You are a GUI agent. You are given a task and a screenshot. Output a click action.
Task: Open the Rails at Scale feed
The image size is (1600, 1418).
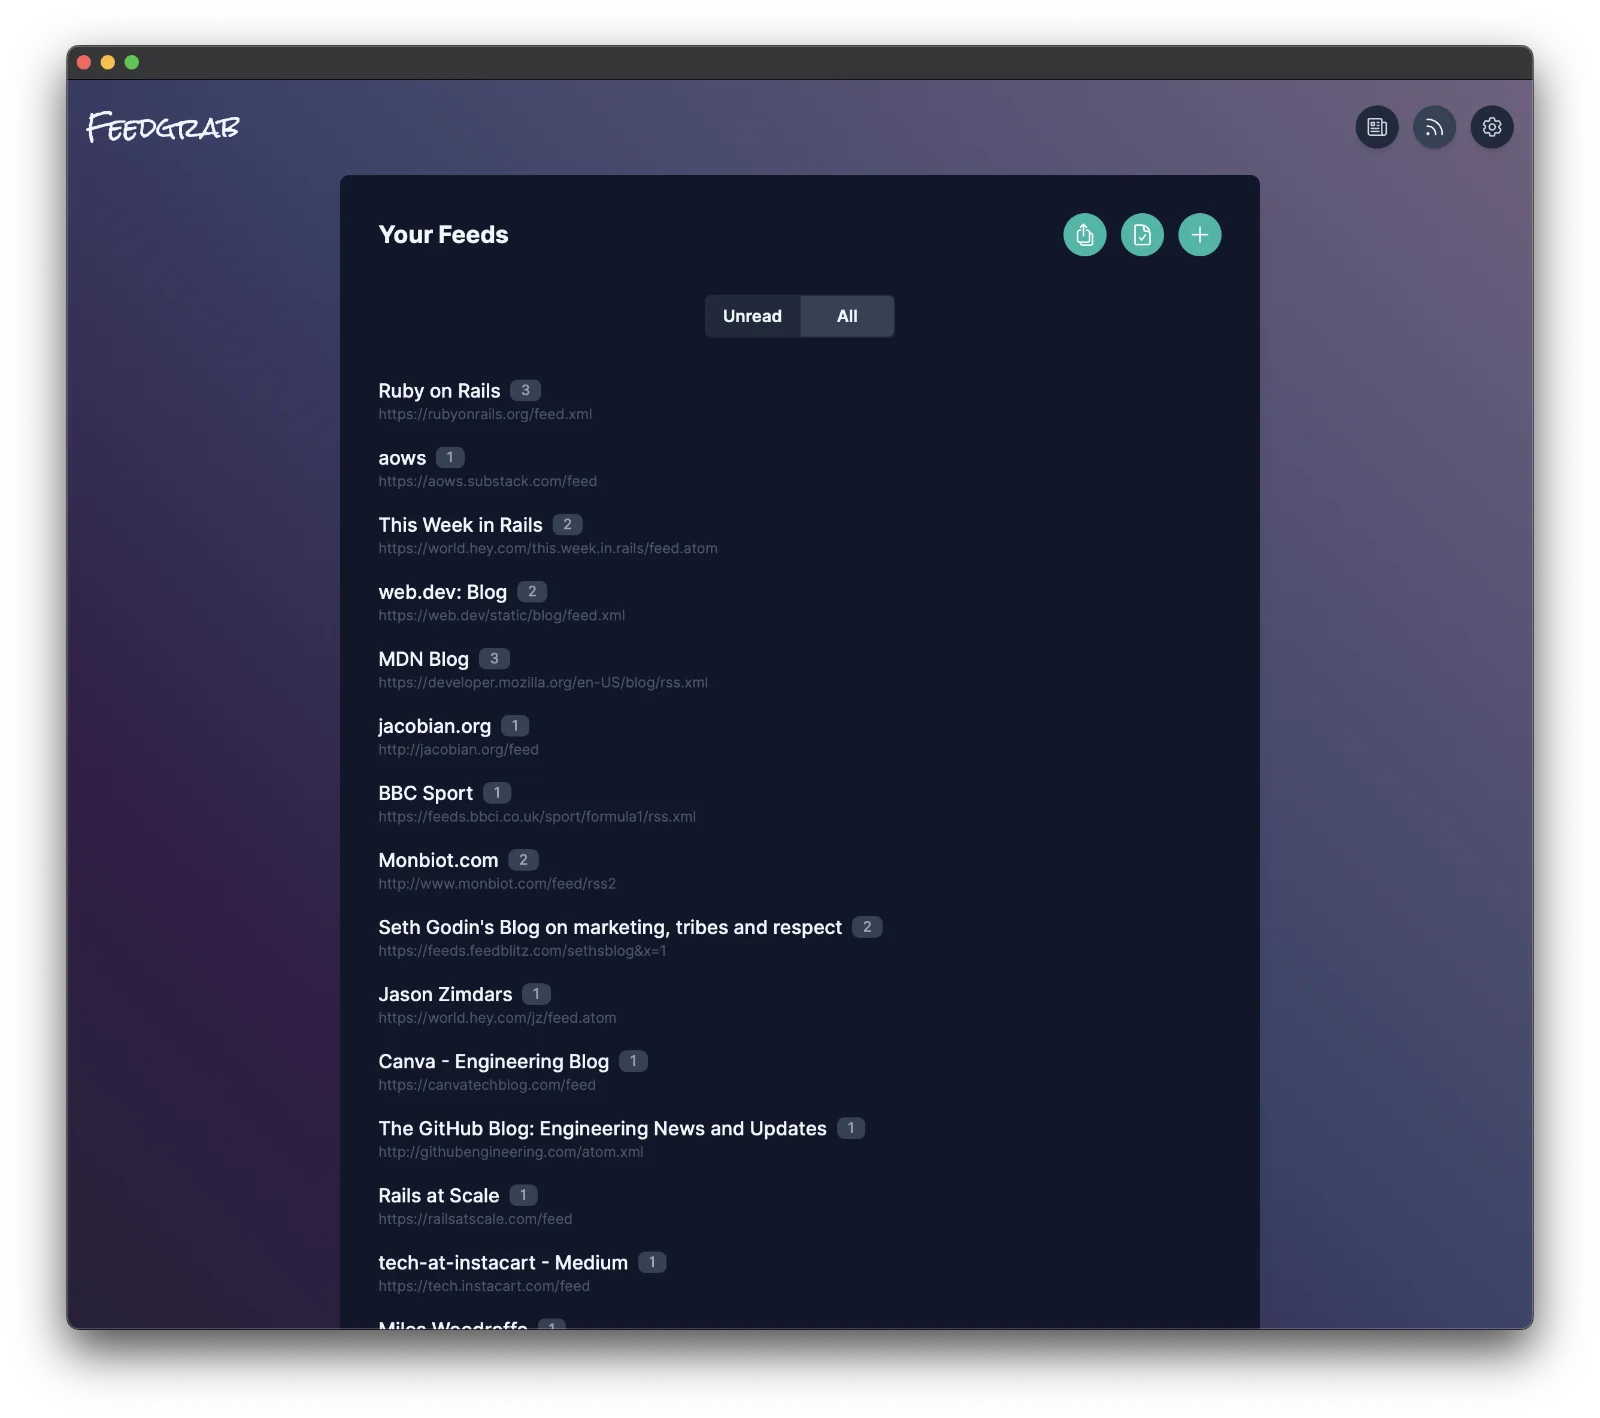438,1195
